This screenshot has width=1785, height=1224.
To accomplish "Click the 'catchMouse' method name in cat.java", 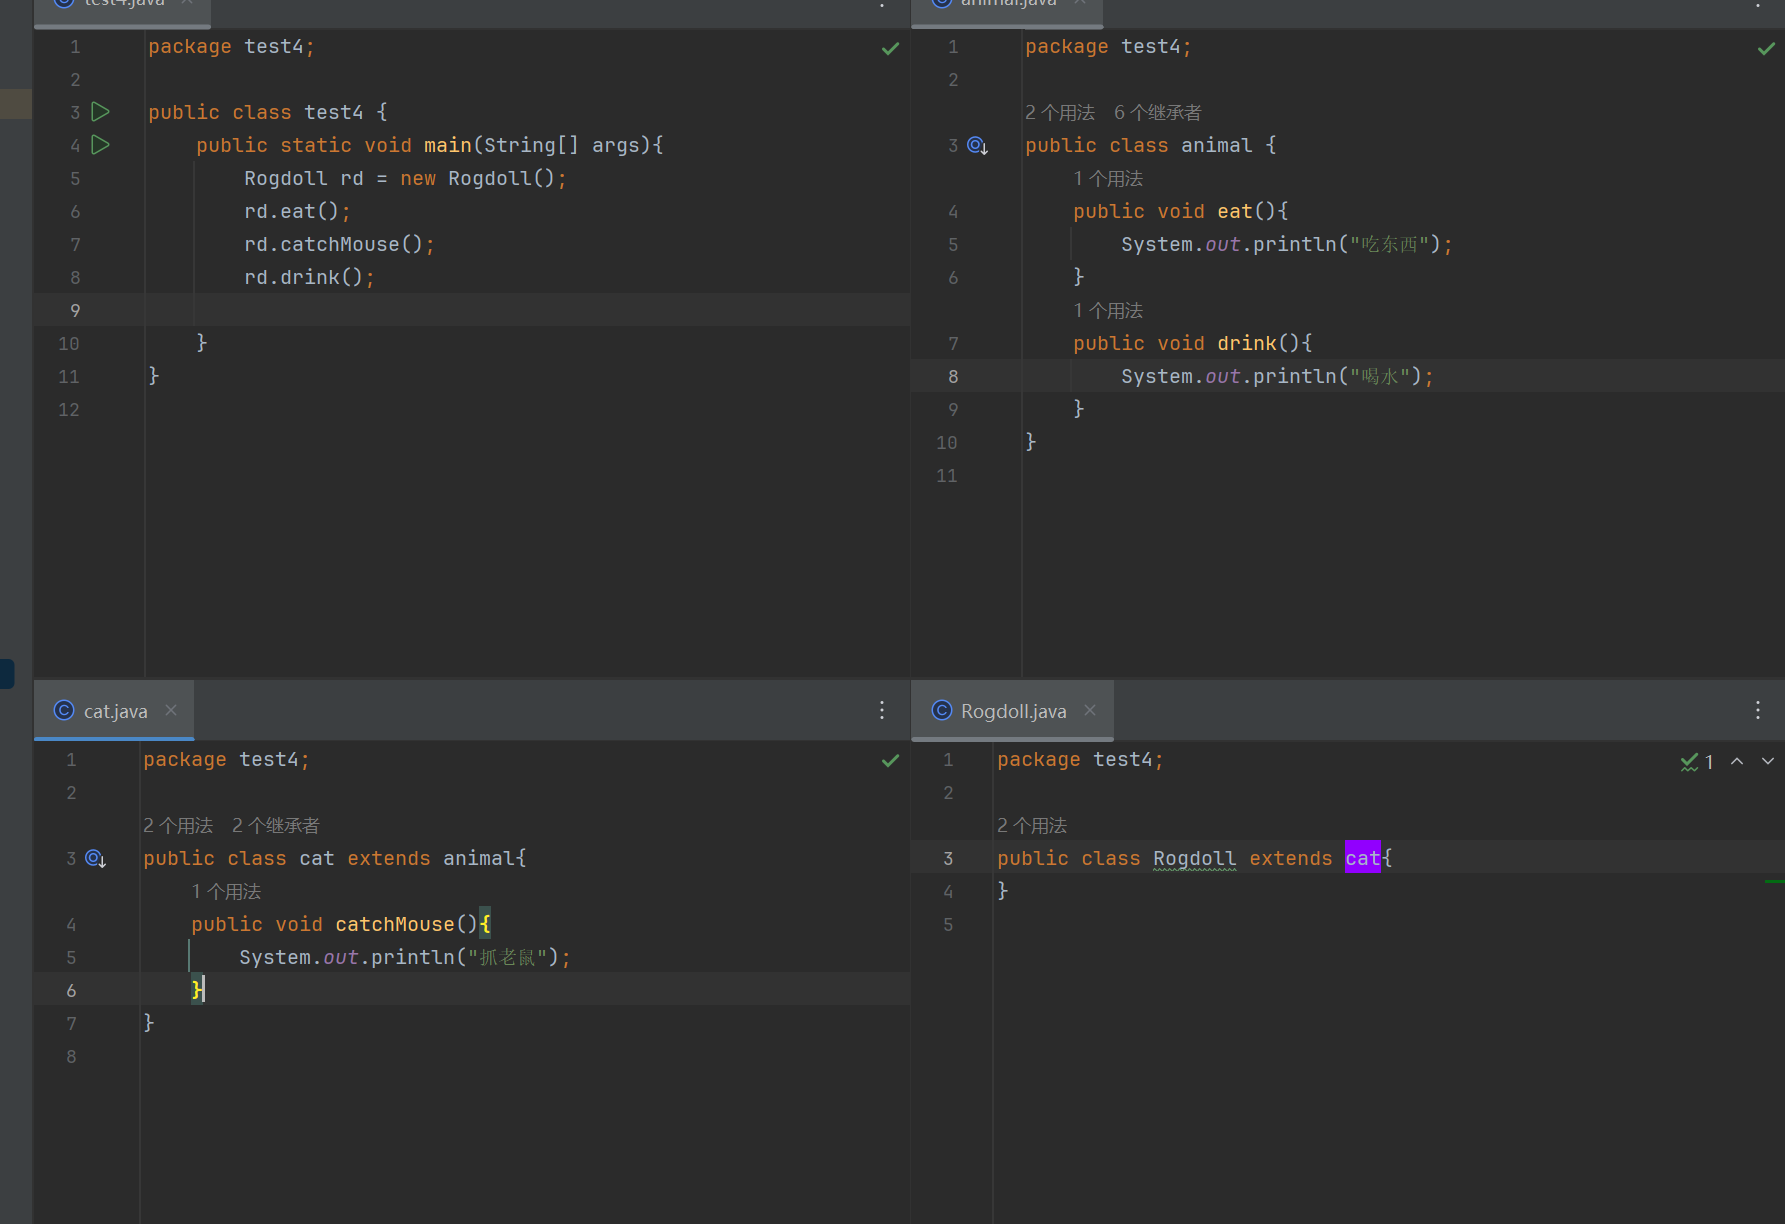I will click(x=395, y=924).
